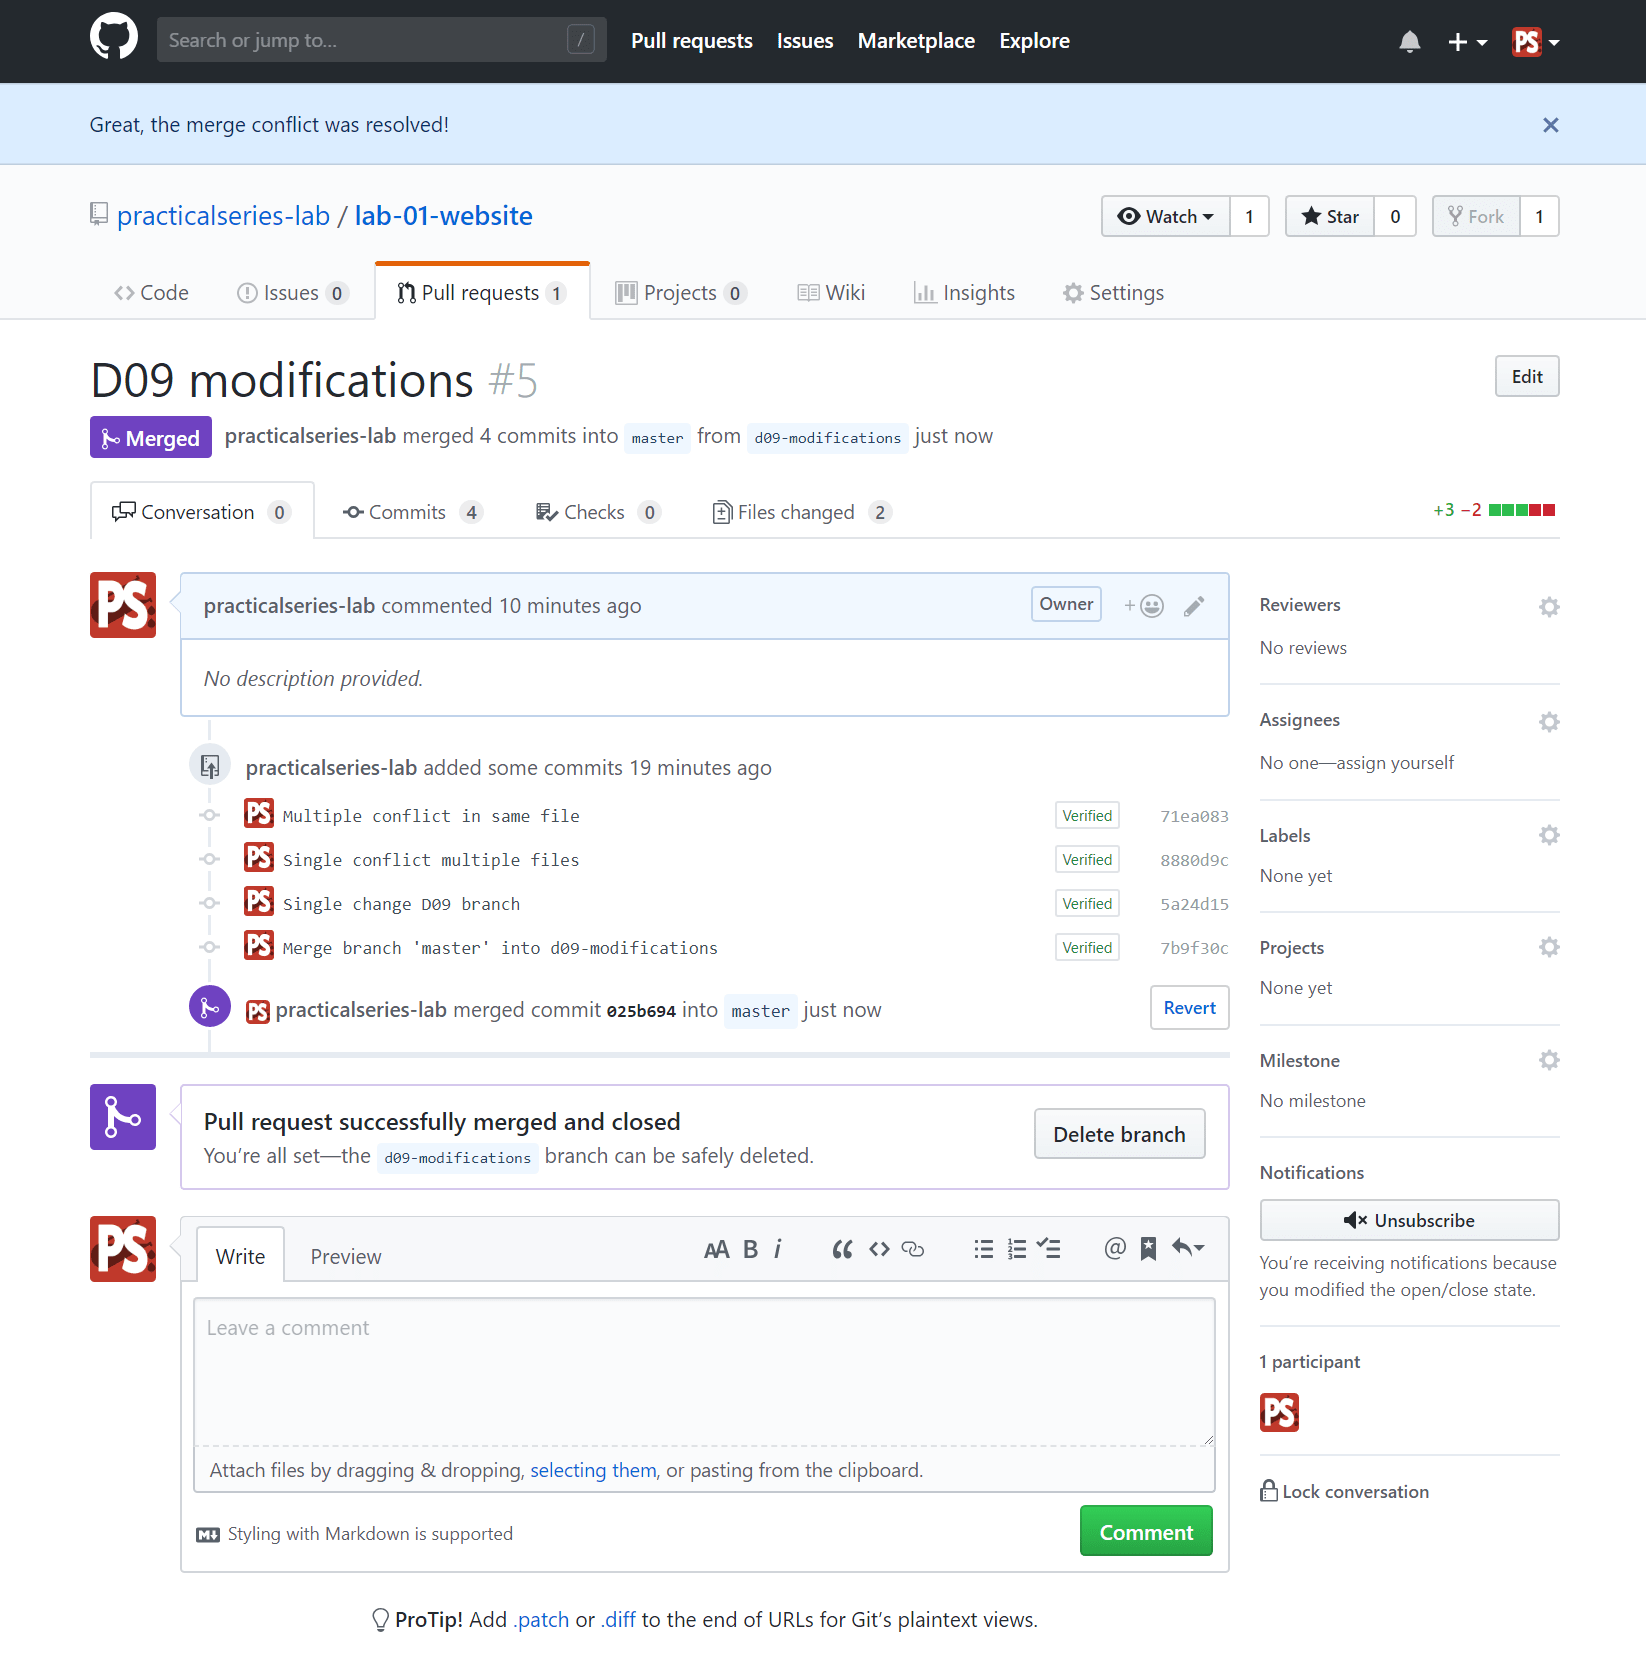Open the Single conflict multiple files commit
The width and height of the screenshot is (1646, 1655).
431,860
